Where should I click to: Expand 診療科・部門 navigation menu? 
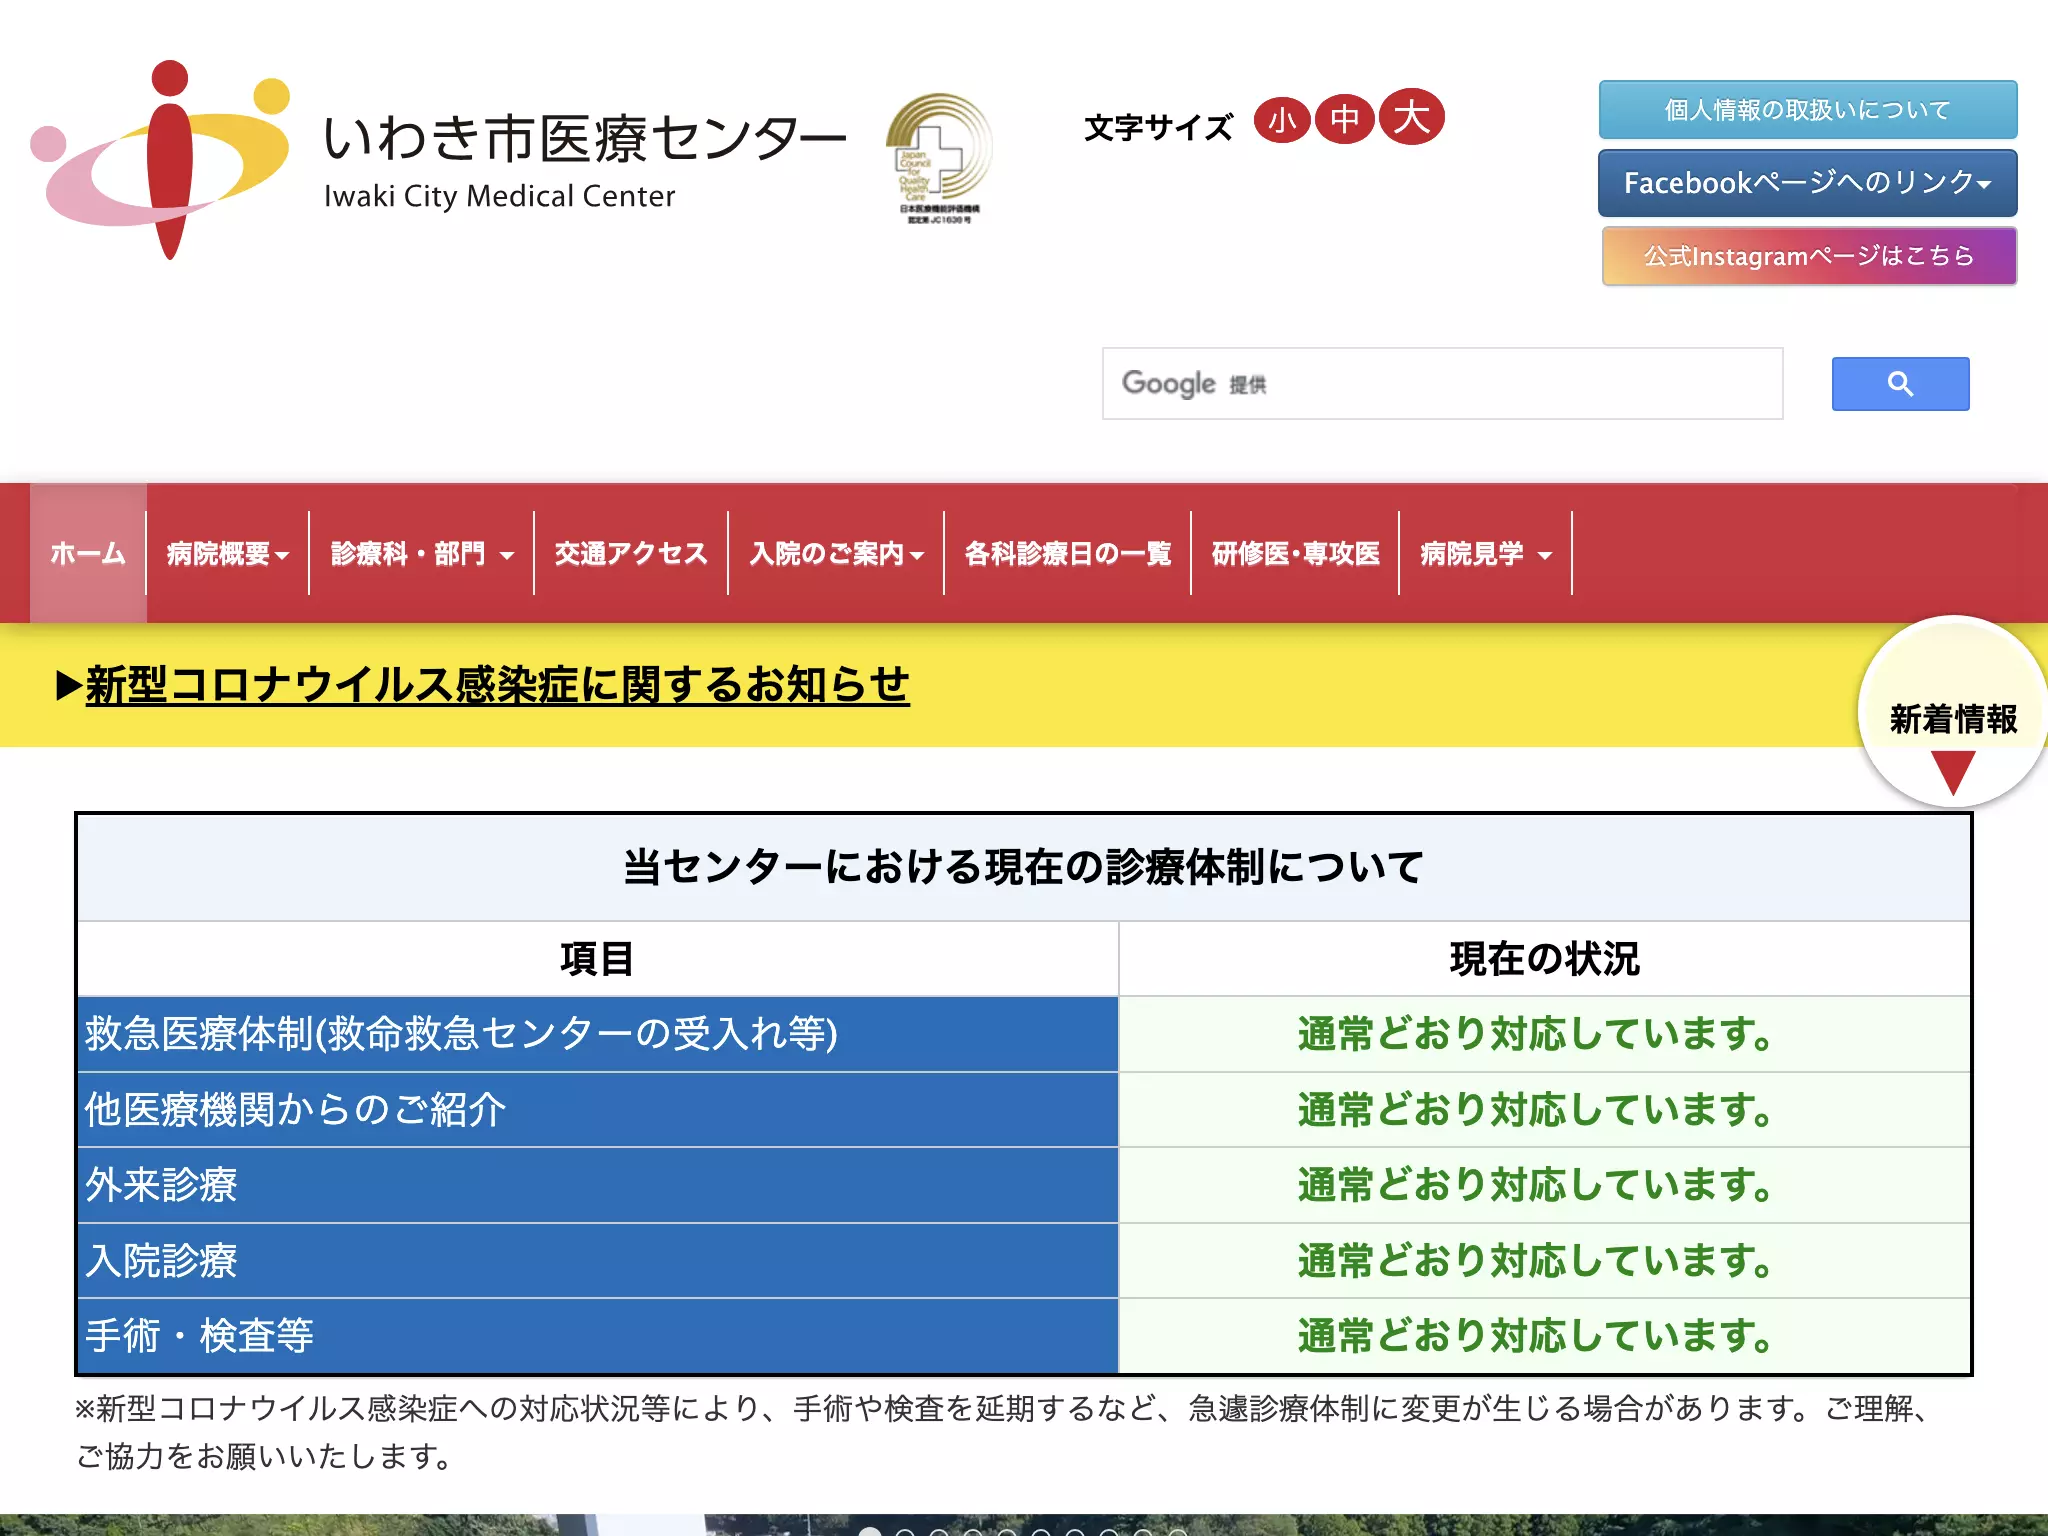(422, 553)
